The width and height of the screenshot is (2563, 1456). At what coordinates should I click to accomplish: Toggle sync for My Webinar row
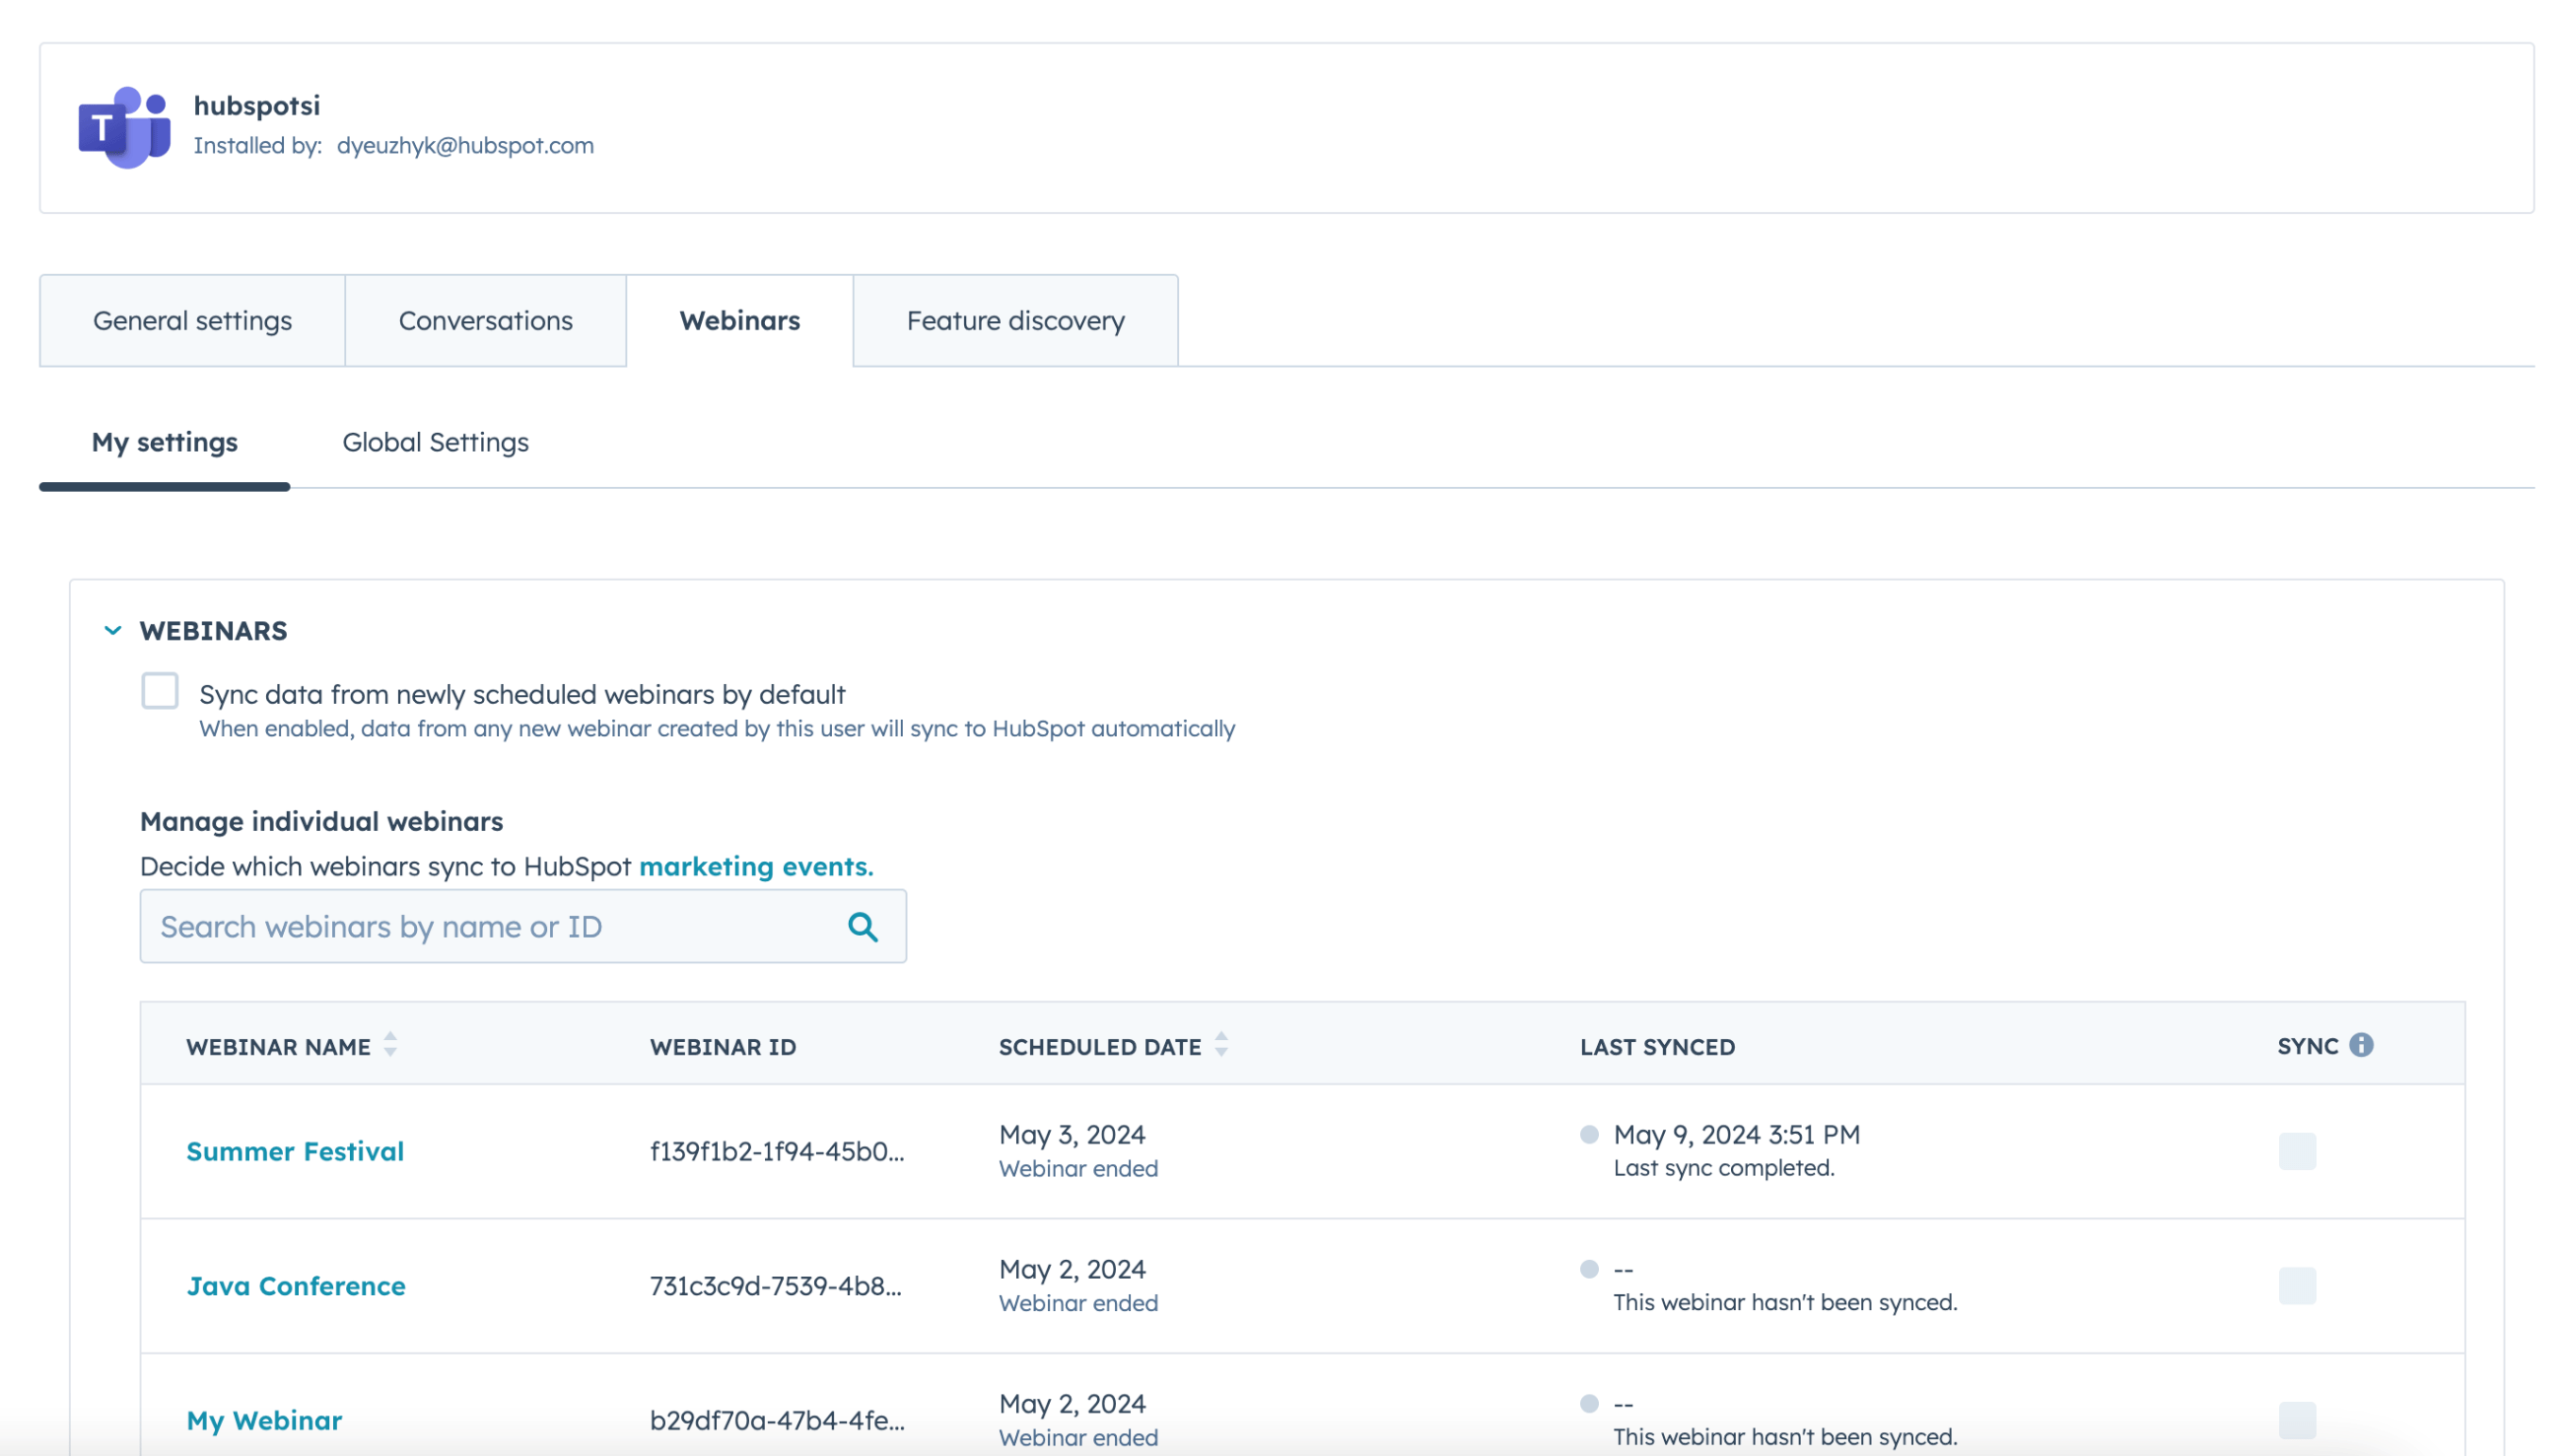tap(2298, 1420)
